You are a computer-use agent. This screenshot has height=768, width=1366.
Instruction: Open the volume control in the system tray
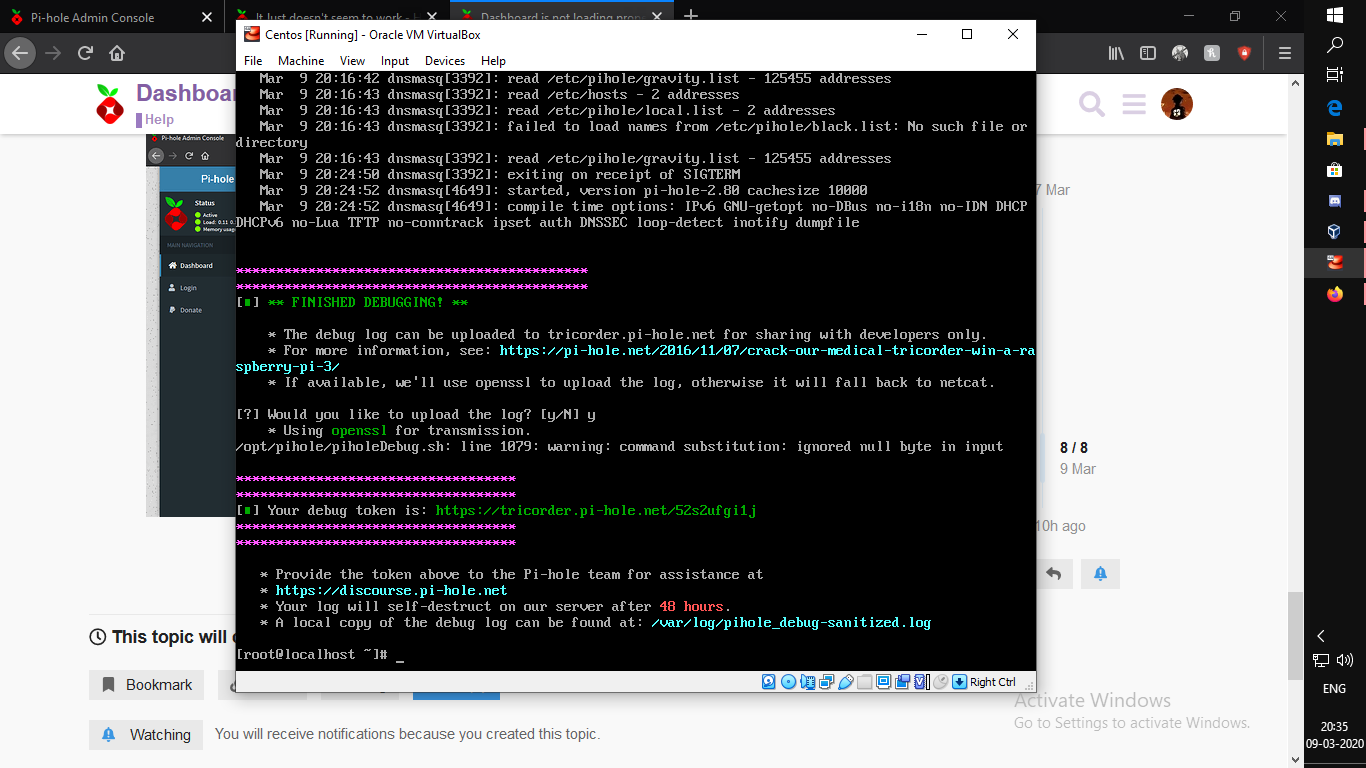[1345, 659]
